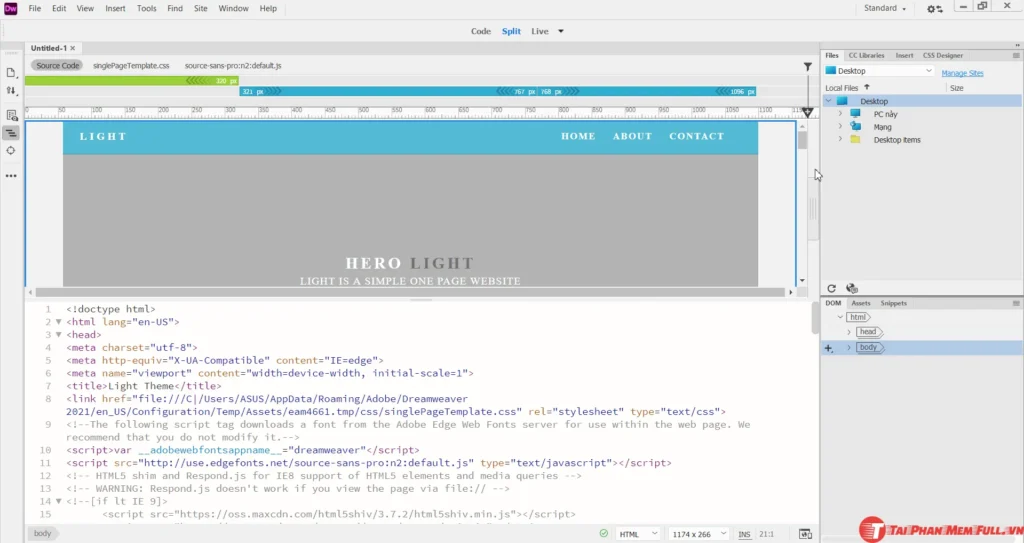Open the File Management arrows icon

click(11, 91)
